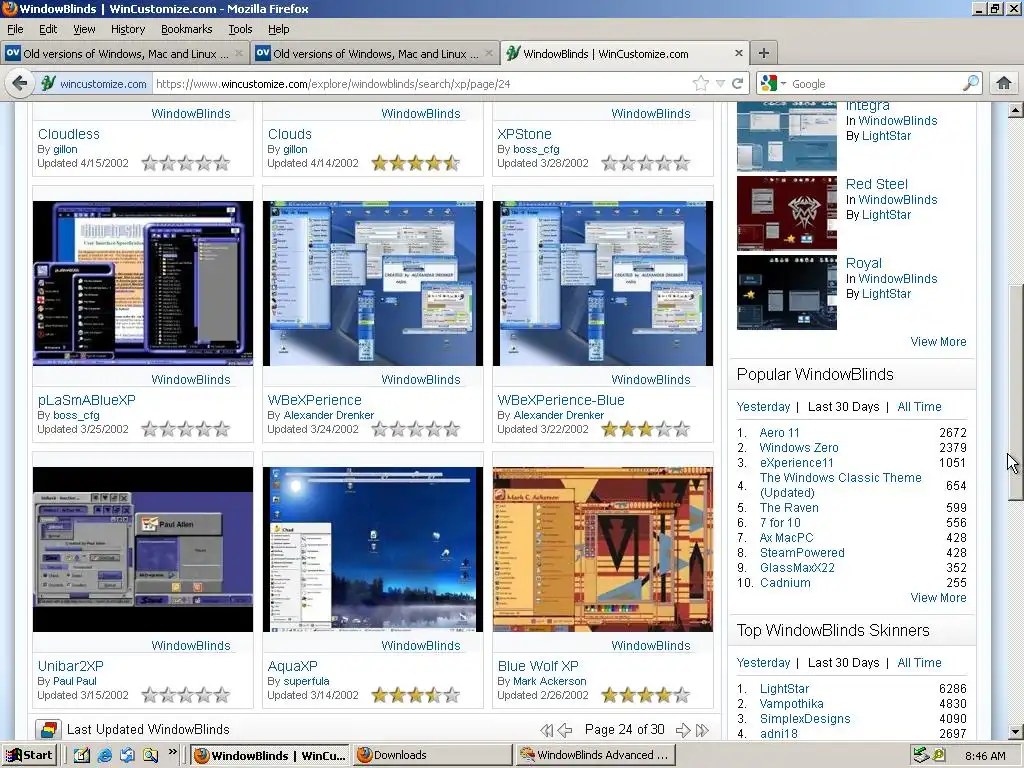Bookmark this page with the star icon
Image resolution: width=1024 pixels, height=768 pixels.
[700, 84]
